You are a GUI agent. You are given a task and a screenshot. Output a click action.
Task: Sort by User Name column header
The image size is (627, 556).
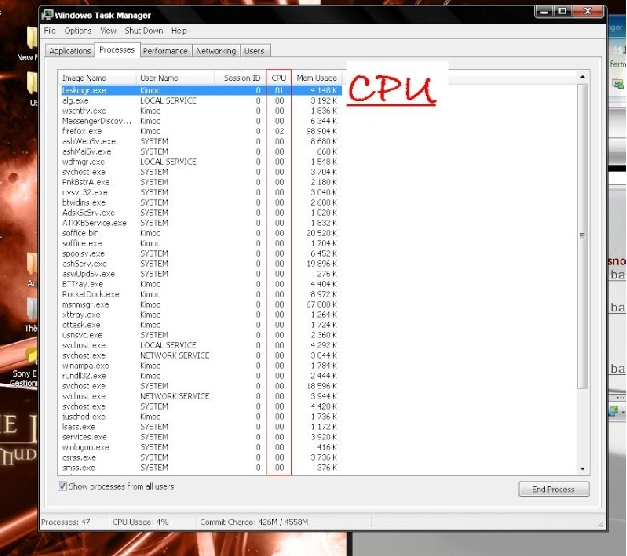176,78
